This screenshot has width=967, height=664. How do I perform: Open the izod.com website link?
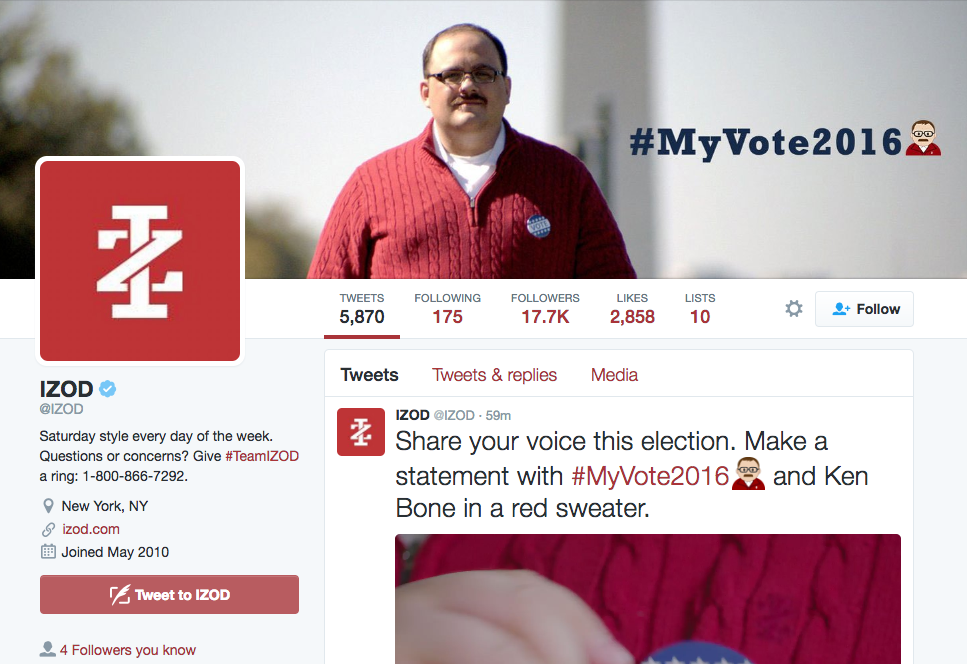point(91,529)
